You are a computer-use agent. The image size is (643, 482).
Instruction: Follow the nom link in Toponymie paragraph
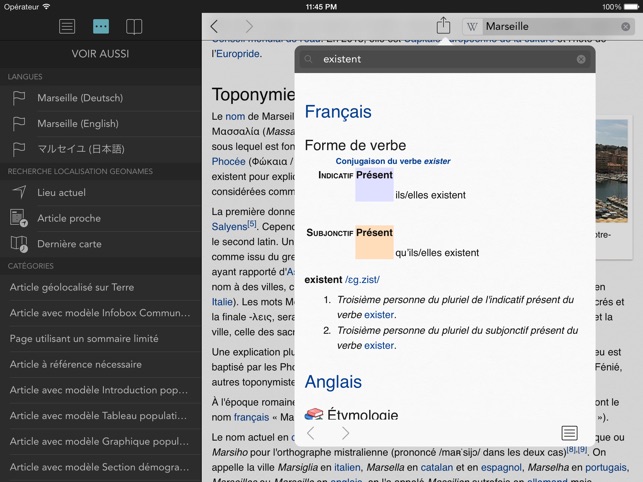click(x=235, y=117)
